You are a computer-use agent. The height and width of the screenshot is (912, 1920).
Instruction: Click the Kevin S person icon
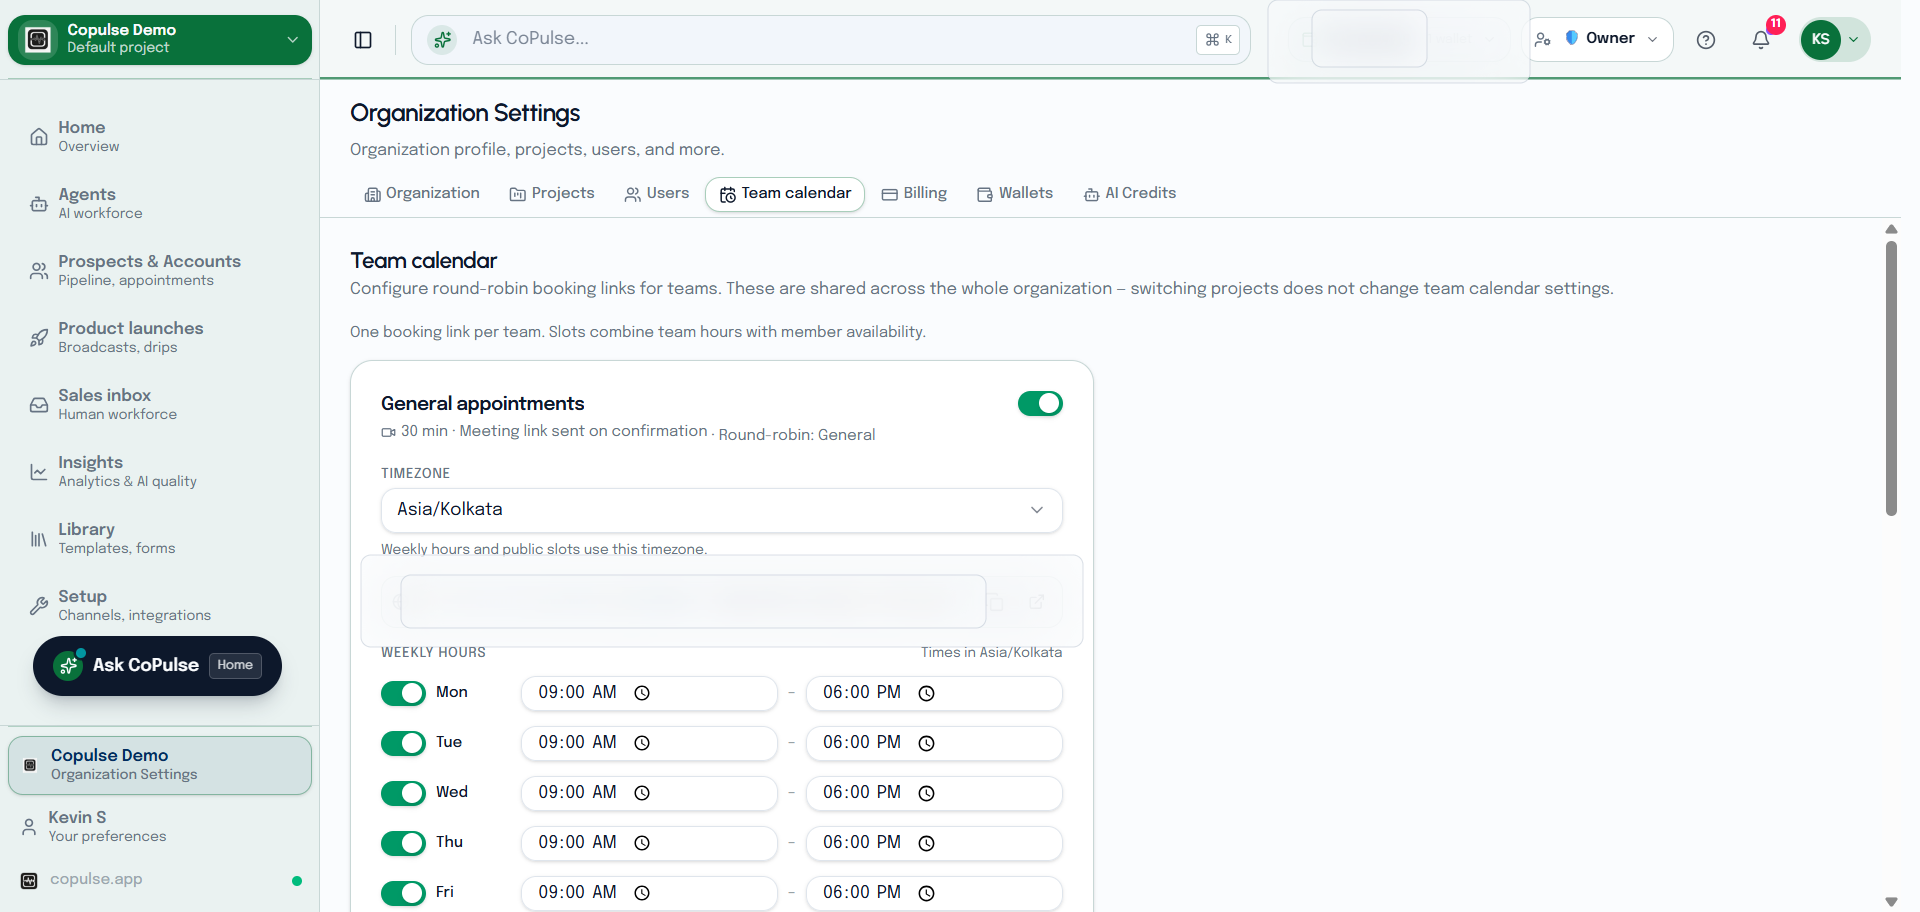(x=29, y=827)
